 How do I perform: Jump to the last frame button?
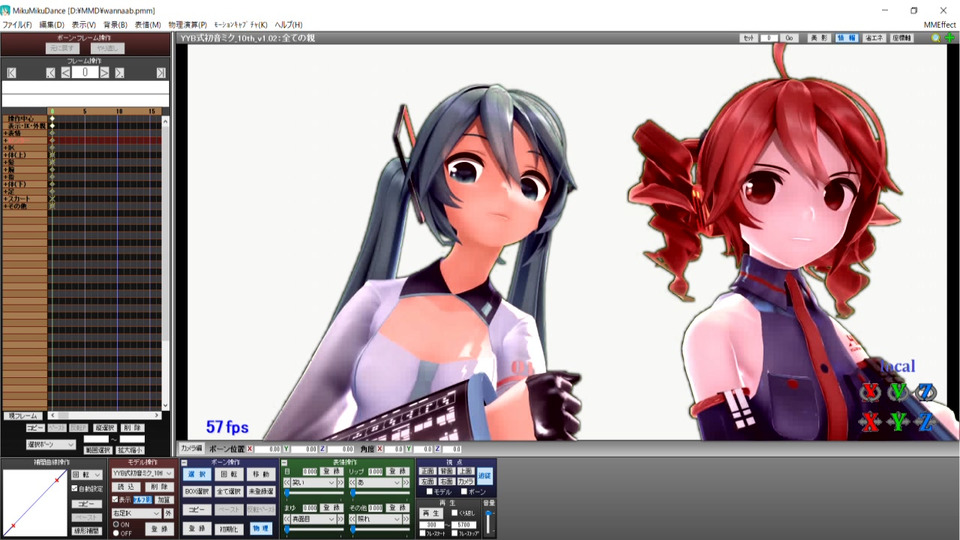[x=161, y=73]
